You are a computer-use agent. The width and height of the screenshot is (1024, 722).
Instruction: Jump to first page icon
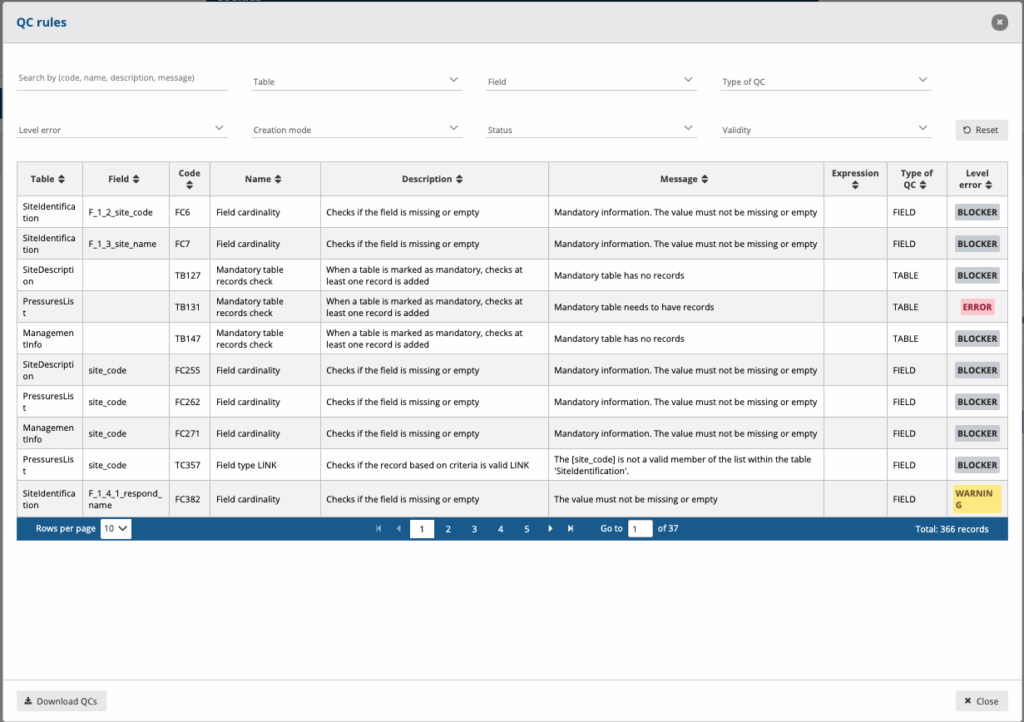(x=378, y=529)
